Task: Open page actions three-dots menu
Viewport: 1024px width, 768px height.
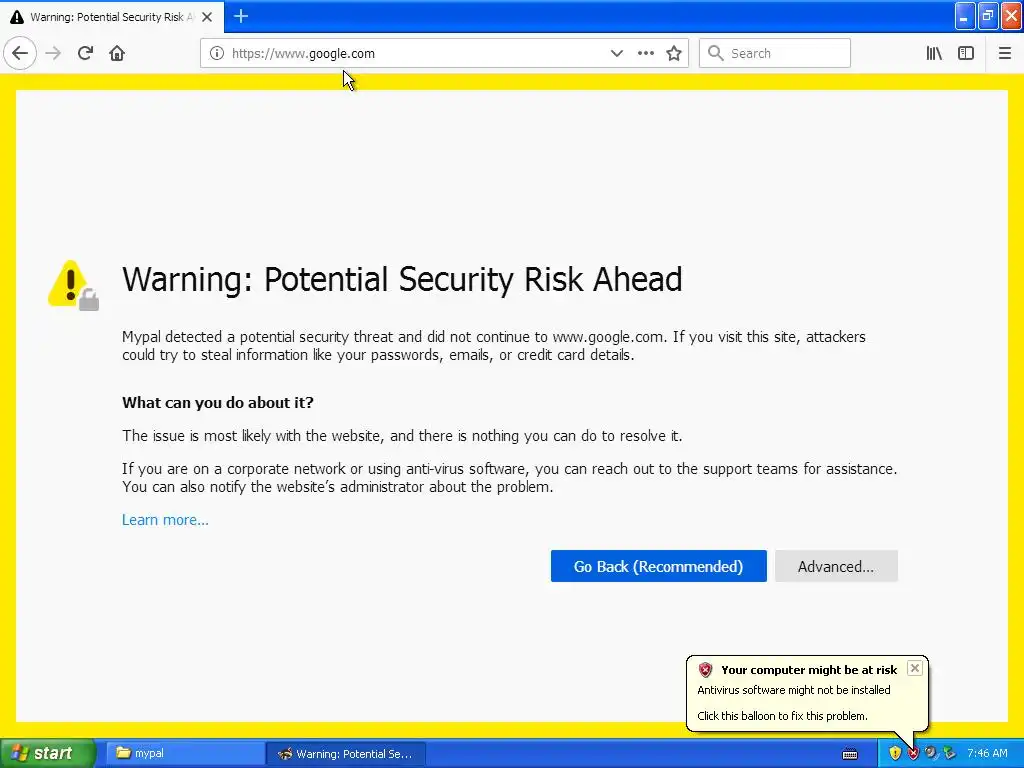Action: coord(645,54)
